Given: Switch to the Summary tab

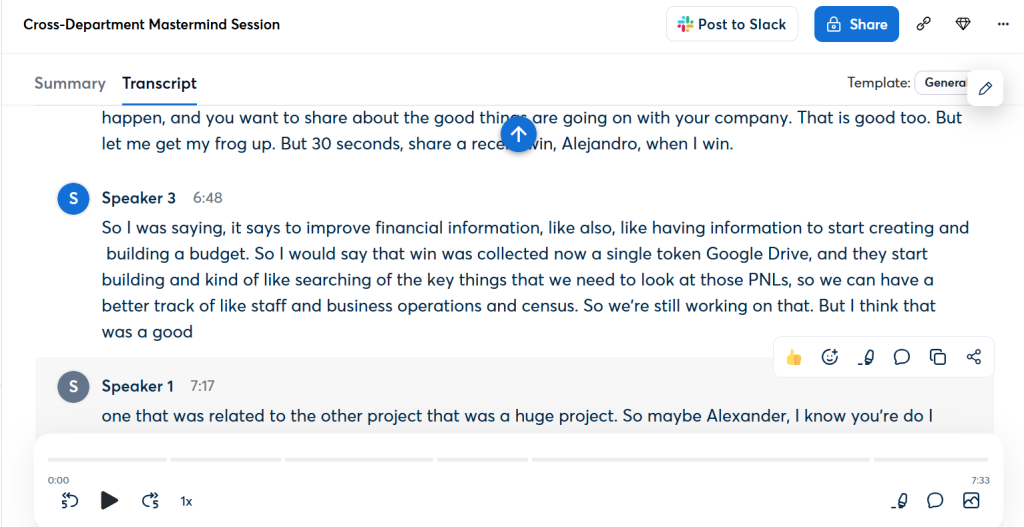Looking at the screenshot, I should pyautogui.click(x=69, y=83).
